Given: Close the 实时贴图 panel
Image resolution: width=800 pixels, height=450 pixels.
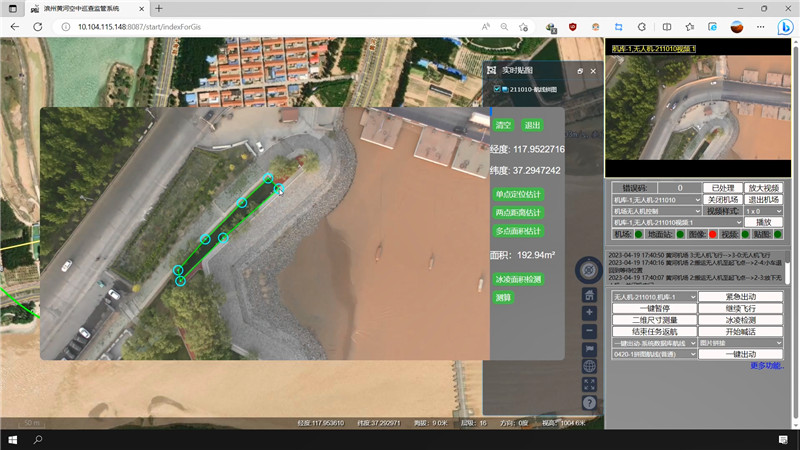Looking at the screenshot, I should click(593, 71).
